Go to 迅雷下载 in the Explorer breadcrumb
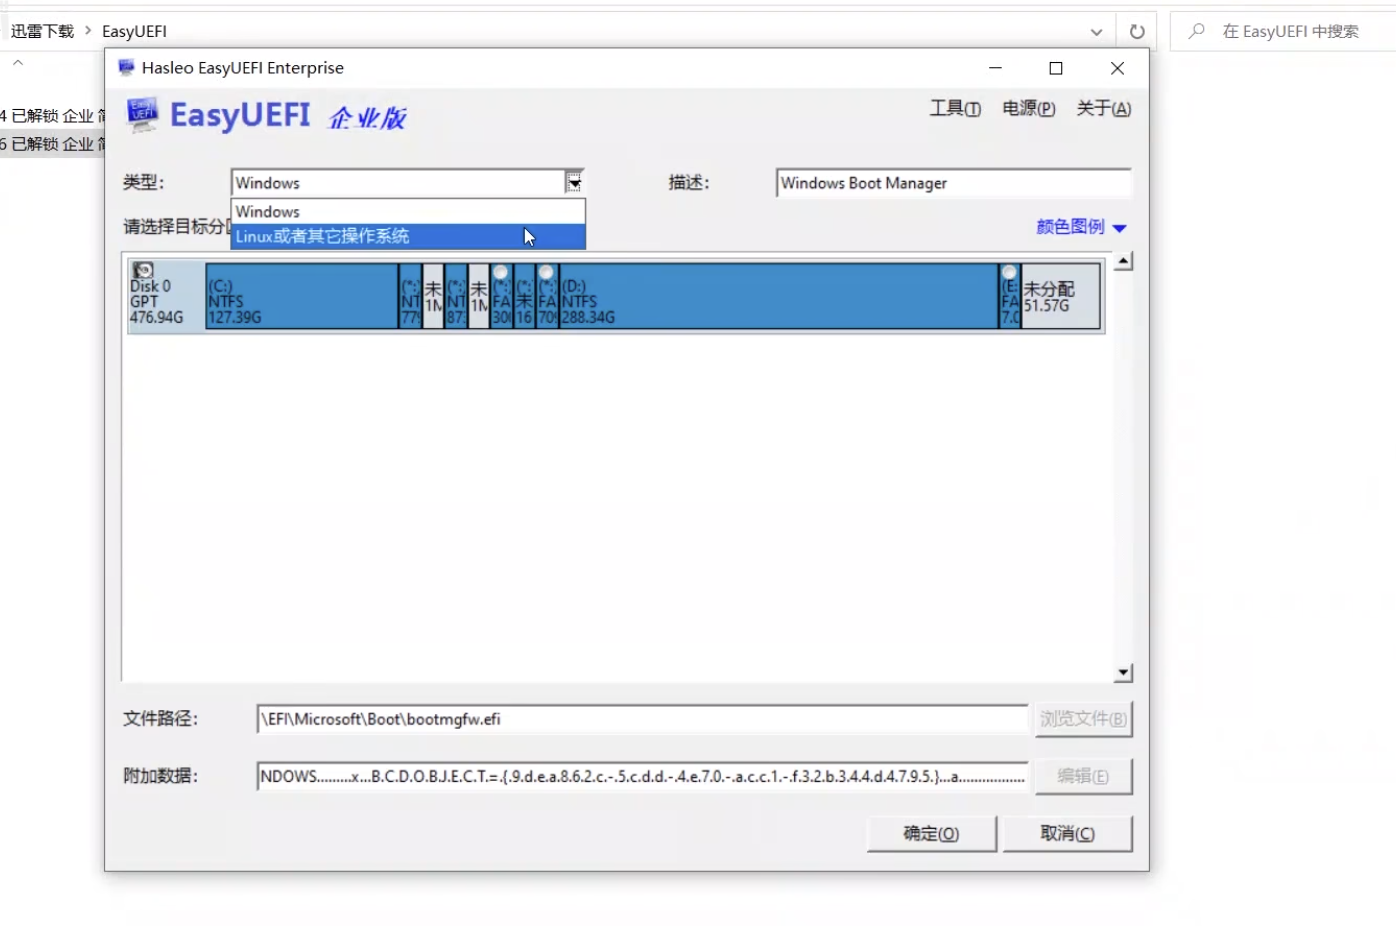This screenshot has width=1396, height=926. coord(42,31)
